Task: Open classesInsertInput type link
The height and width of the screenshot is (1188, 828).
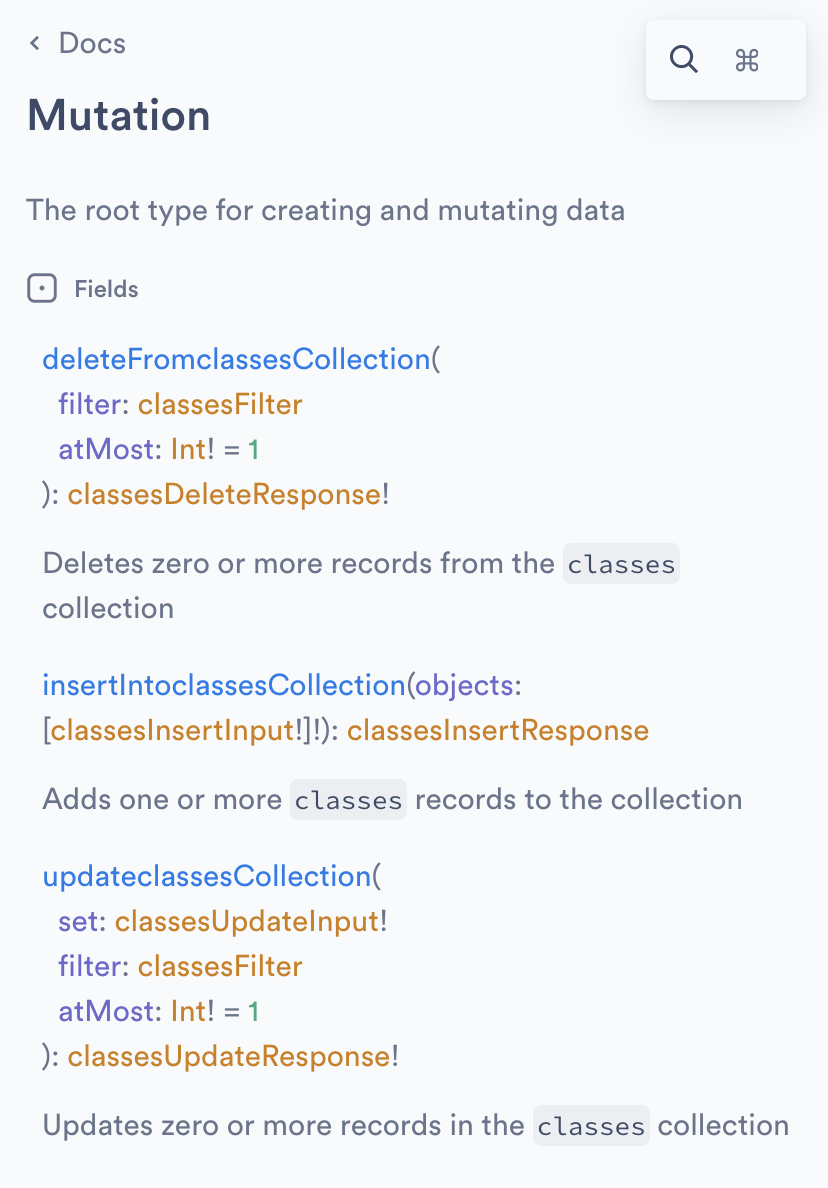Action: point(172,730)
